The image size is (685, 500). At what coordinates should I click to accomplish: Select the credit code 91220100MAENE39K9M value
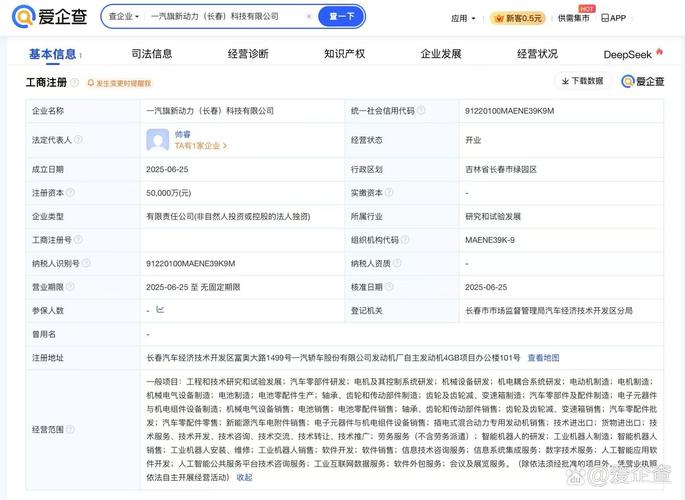coord(509,111)
